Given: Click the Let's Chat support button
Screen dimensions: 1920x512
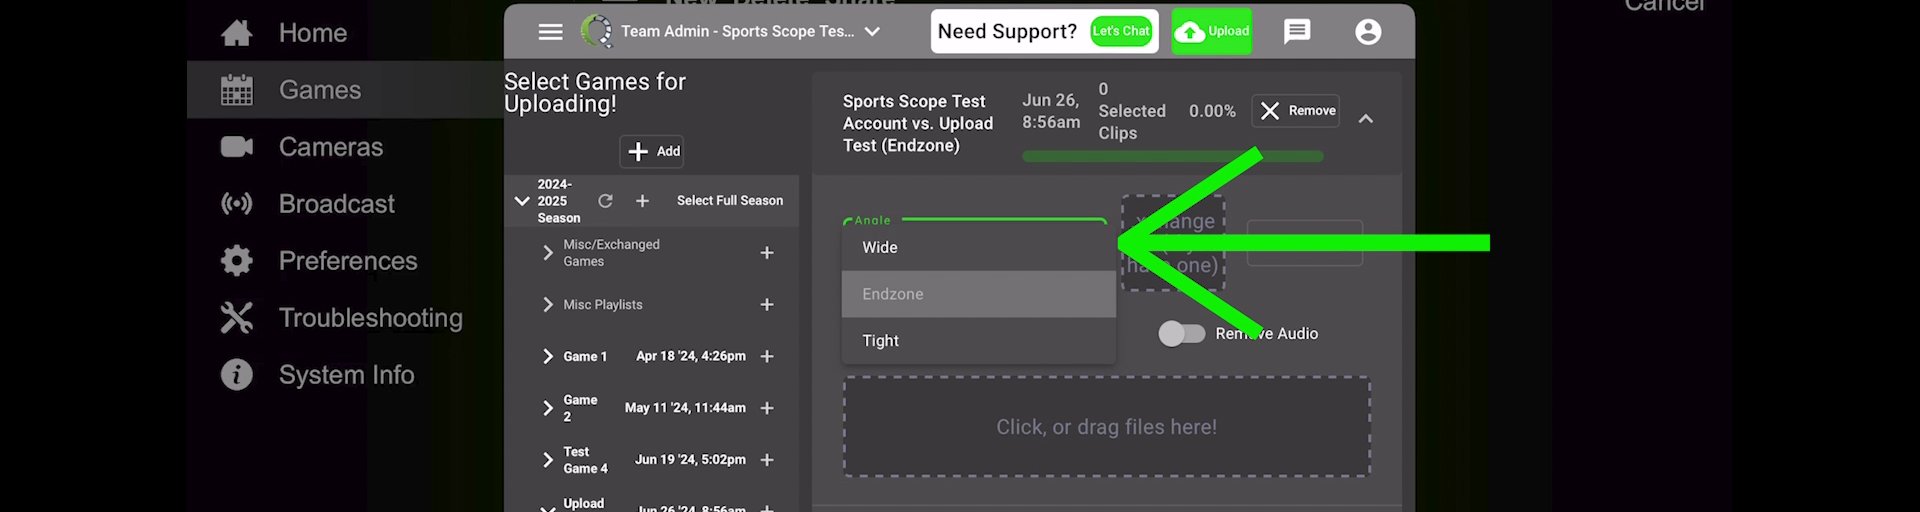Looking at the screenshot, I should [x=1121, y=31].
